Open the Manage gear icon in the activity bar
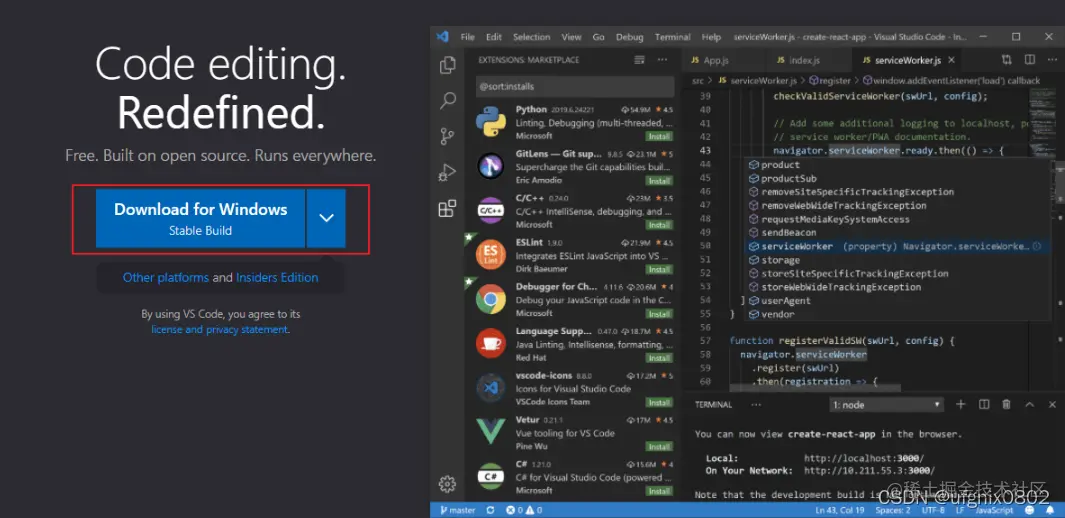This screenshot has width=1065, height=518. [x=447, y=484]
